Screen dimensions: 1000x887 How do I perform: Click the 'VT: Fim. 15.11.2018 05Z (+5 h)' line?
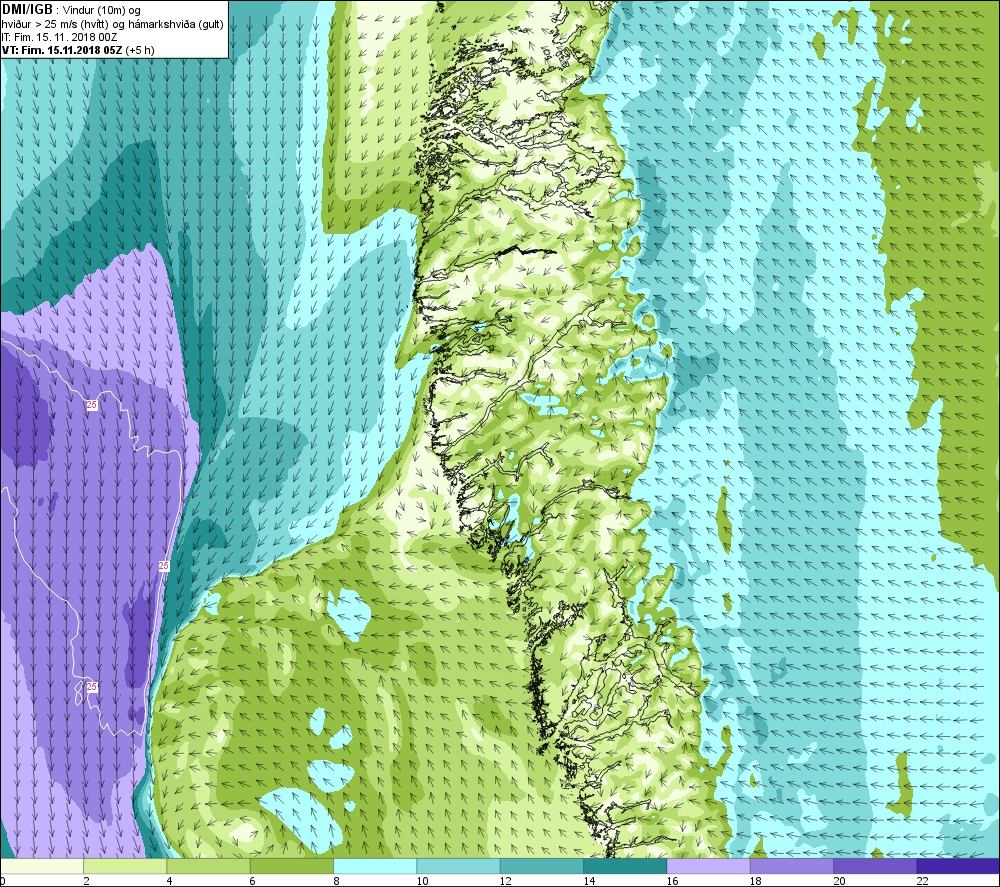click(x=78, y=50)
